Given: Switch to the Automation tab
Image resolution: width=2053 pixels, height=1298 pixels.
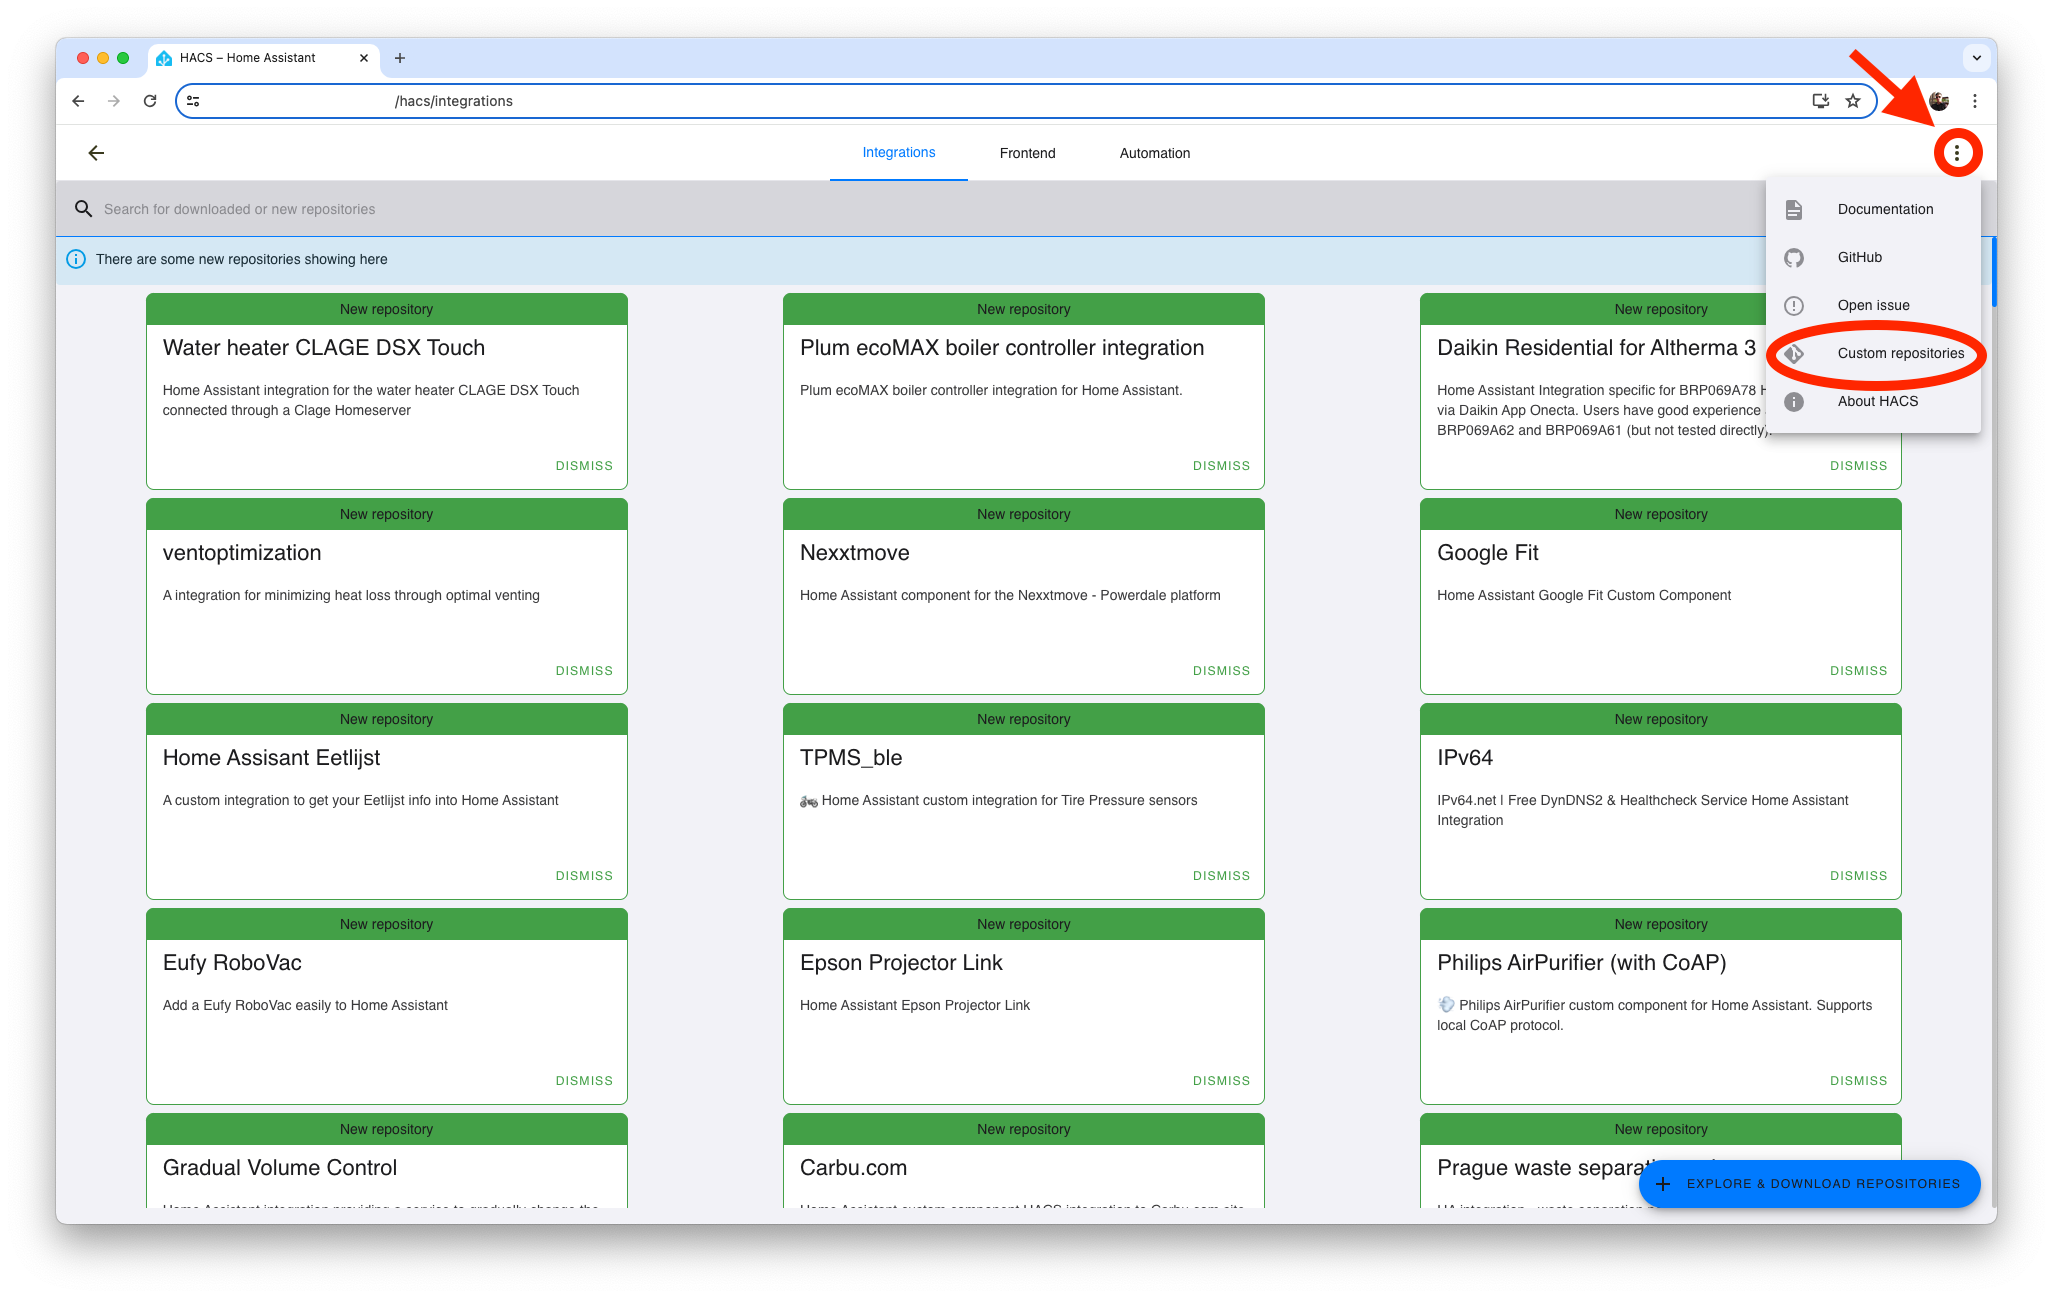Looking at the screenshot, I should tap(1154, 152).
